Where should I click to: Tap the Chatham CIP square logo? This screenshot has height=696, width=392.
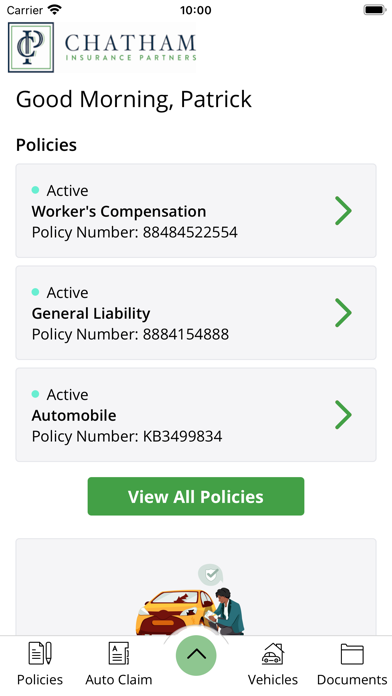click(31, 47)
